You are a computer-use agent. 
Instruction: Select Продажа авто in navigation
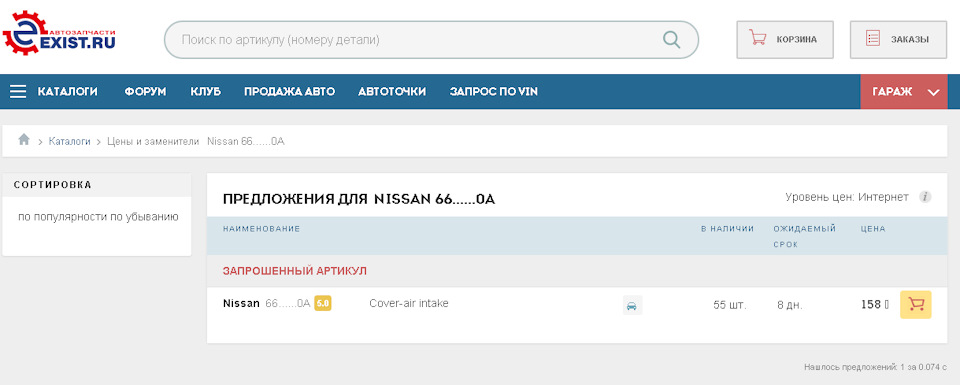tap(289, 92)
